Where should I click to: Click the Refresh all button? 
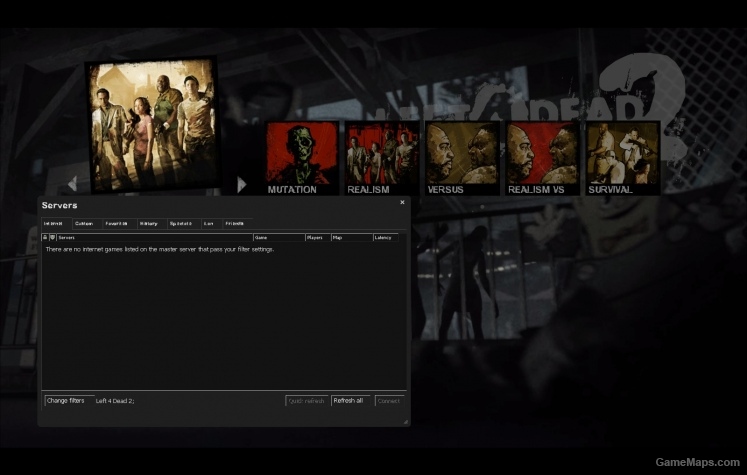350,400
